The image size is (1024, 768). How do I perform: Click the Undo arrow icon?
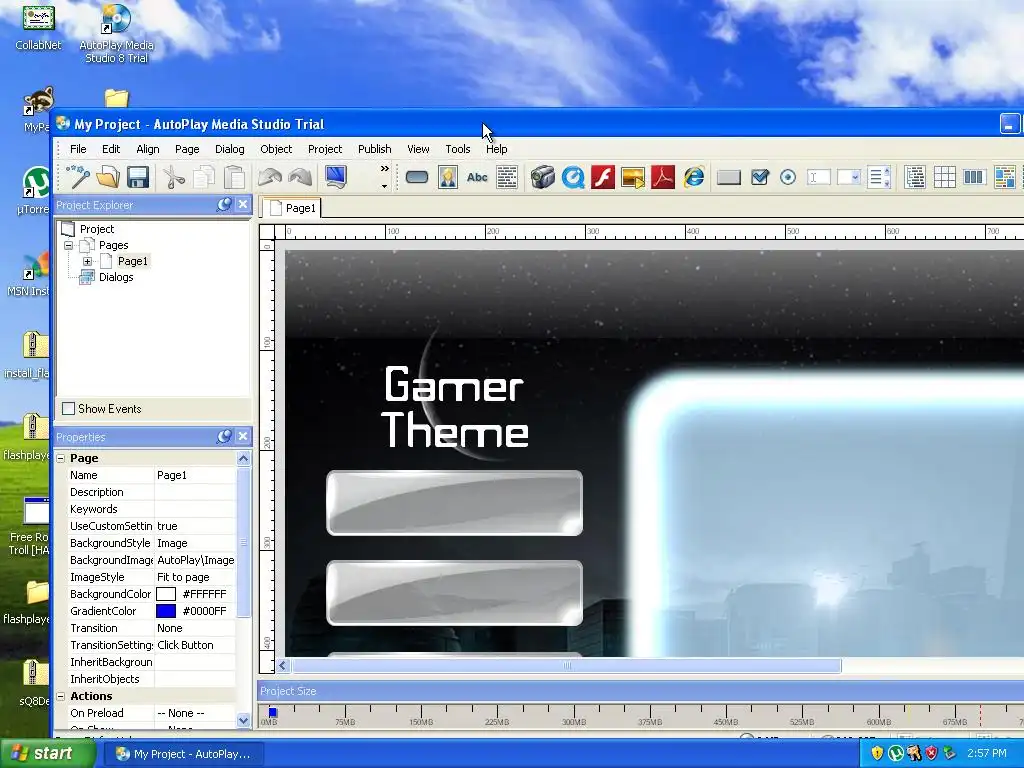tap(270, 177)
